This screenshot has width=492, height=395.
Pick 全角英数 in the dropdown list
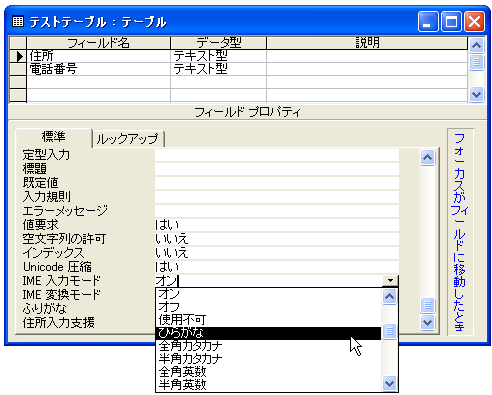[268, 372]
